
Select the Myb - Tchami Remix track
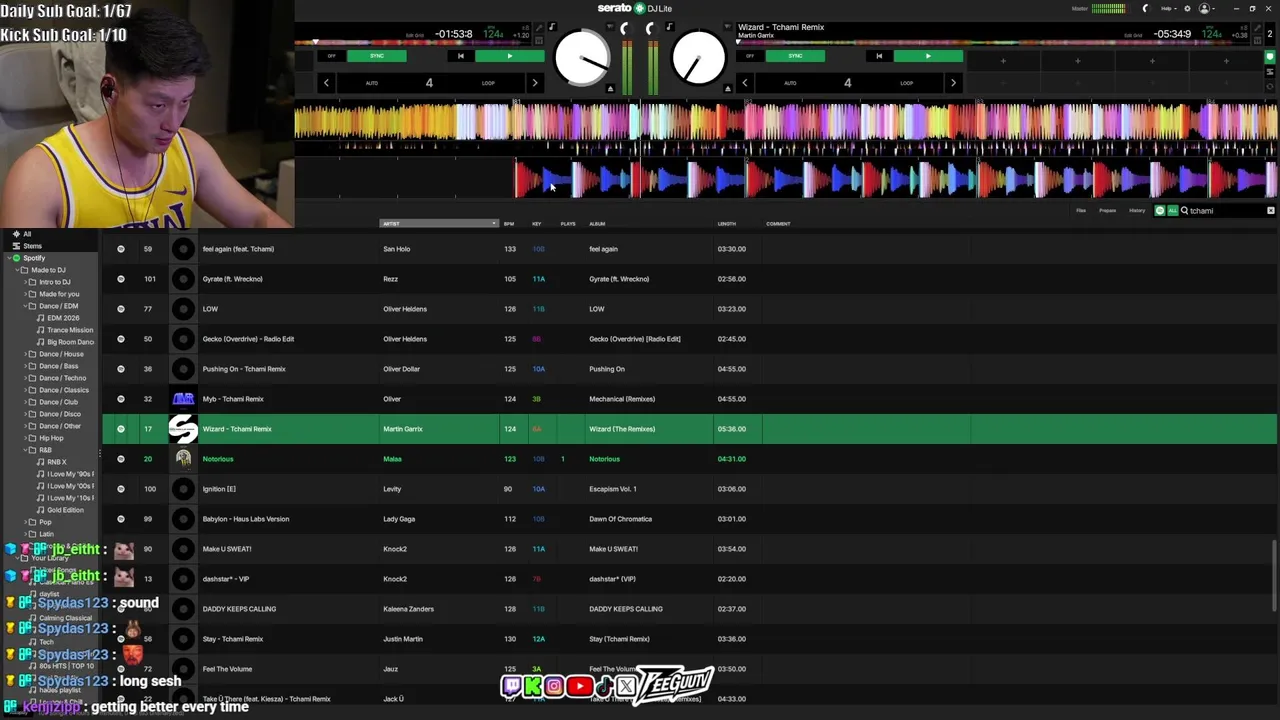click(x=690, y=399)
